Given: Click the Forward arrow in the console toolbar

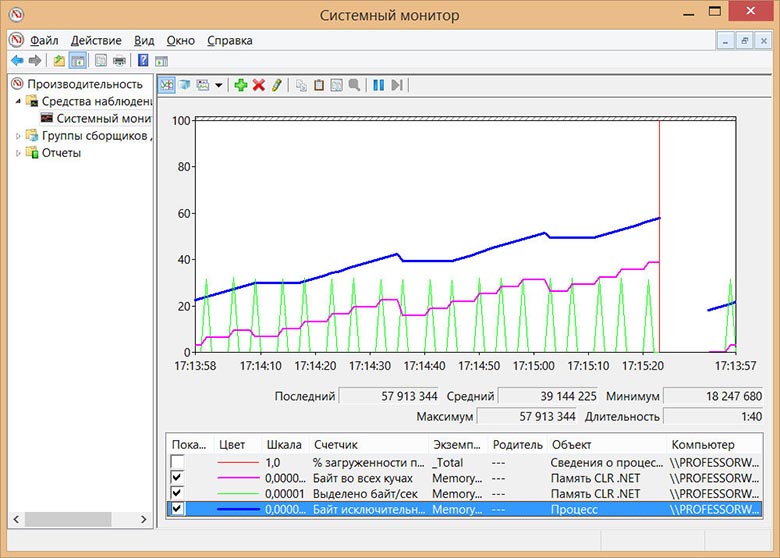Looking at the screenshot, I should click(35, 61).
